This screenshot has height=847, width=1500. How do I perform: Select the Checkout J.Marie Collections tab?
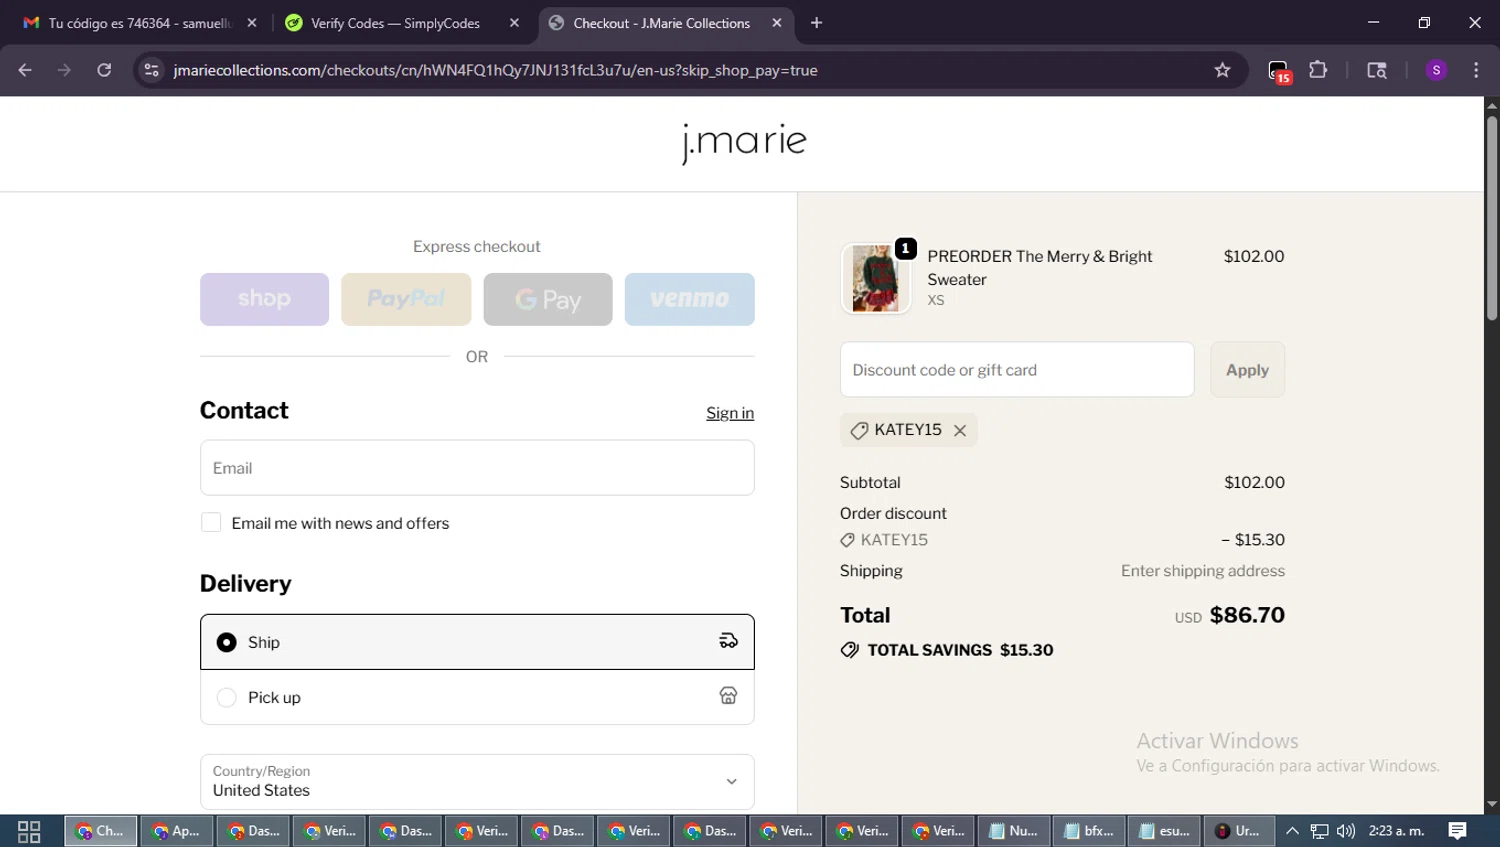click(x=661, y=23)
